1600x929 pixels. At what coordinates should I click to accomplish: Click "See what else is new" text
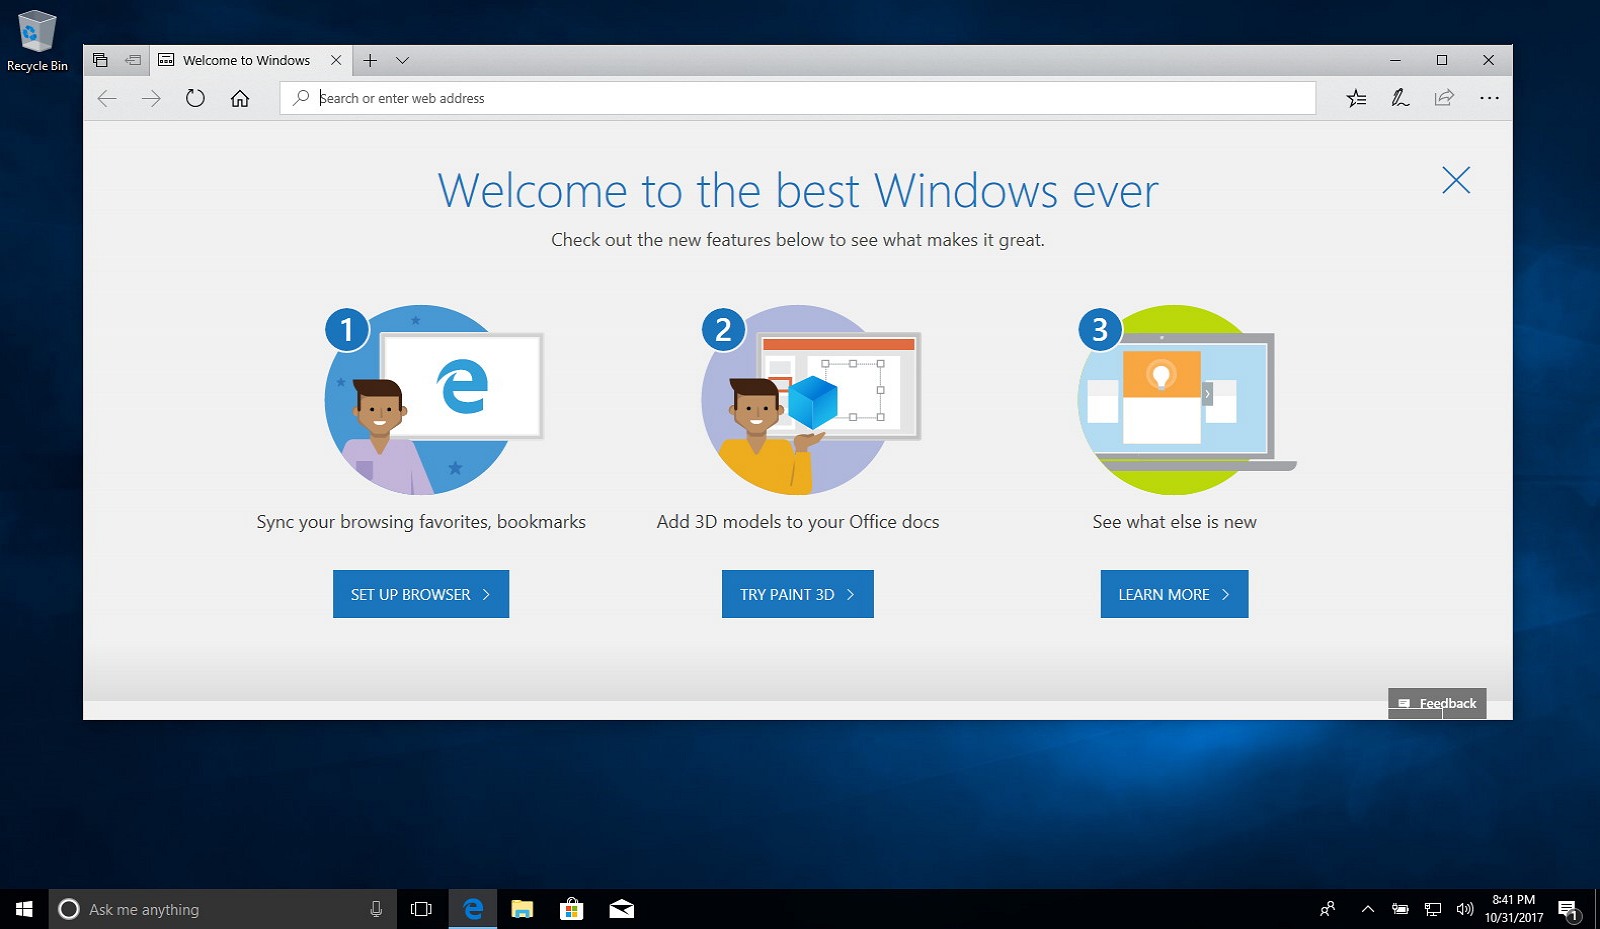pyautogui.click(x=1174, y=522)
